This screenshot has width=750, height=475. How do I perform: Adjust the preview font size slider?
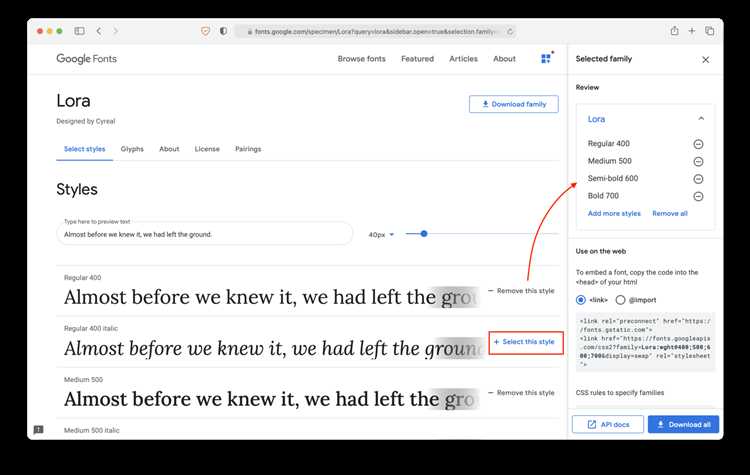pos(424,234)
